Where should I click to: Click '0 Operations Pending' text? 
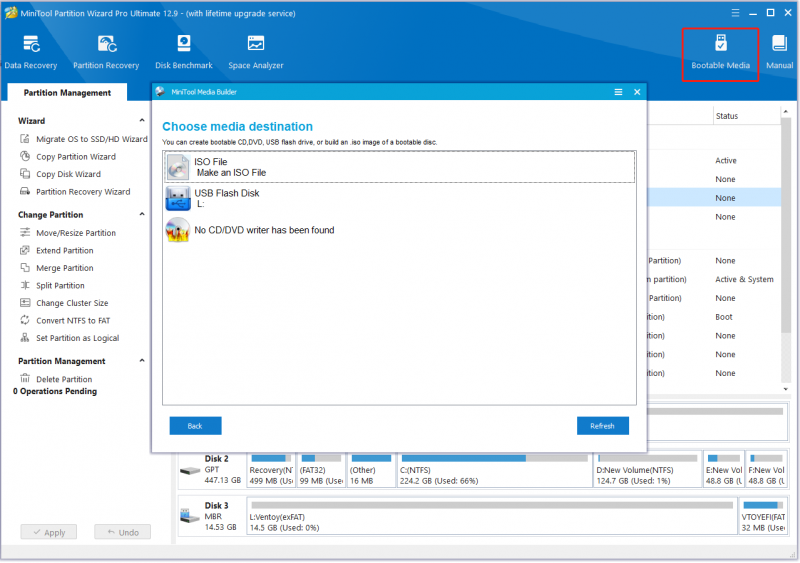point(55,391)
